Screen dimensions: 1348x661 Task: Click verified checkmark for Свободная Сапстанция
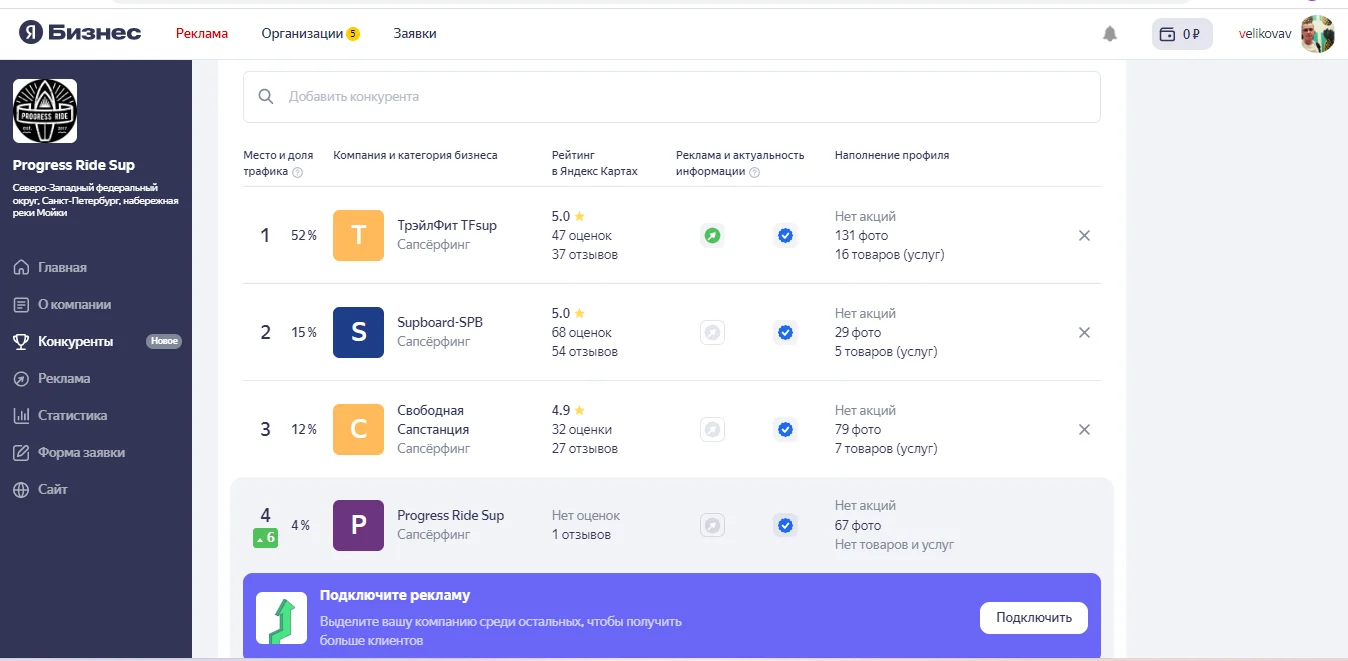(785, 430)
